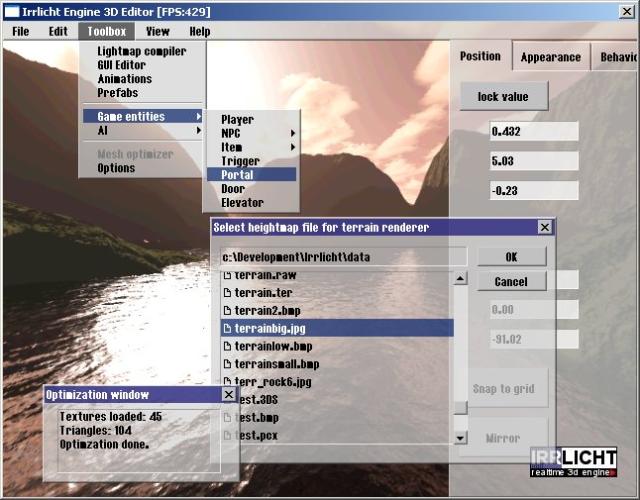Image resolution: width=640 pixels, height=500 pixels.
Task: Select Portal entity
Action: (x=252, y=175)
